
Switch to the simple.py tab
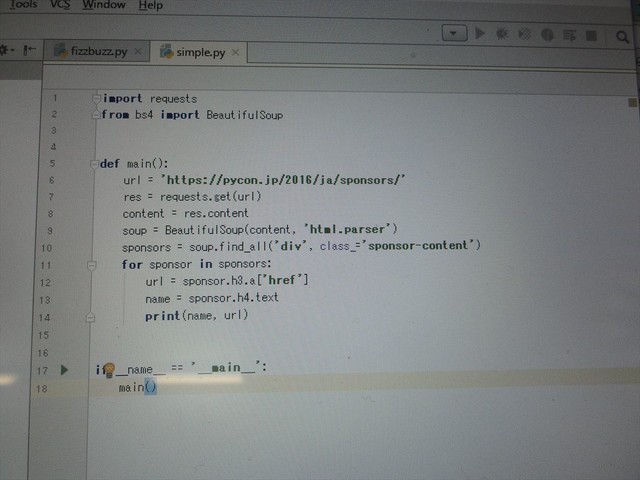pyautogui.click(x=200, y=52)
